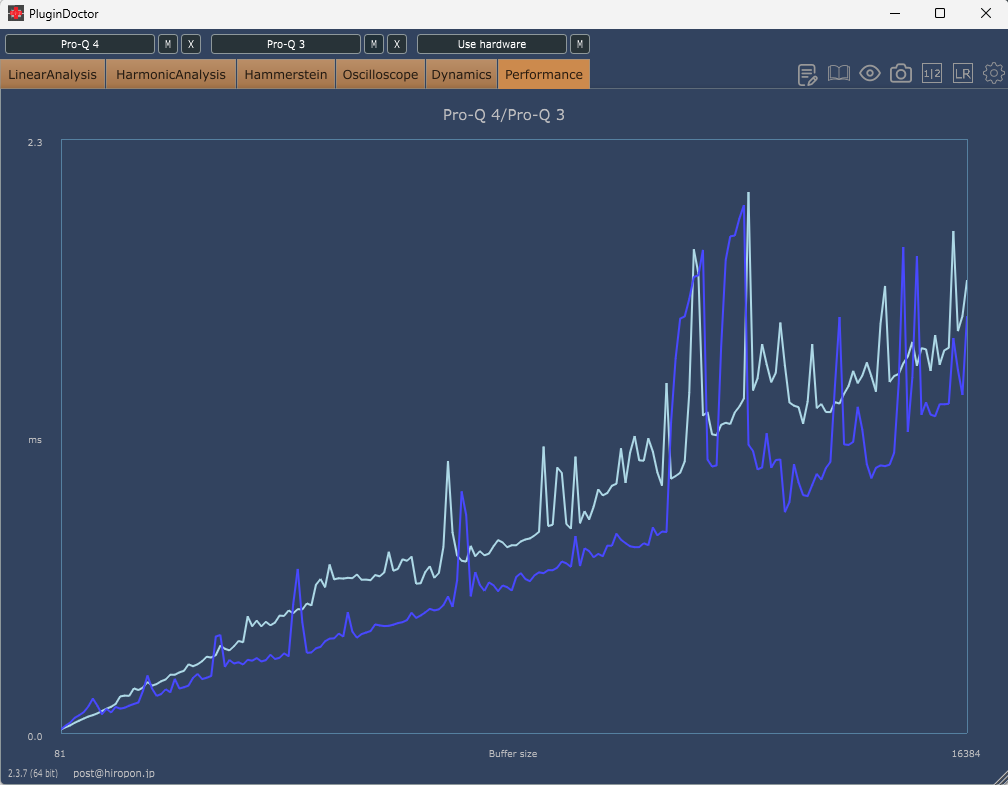Click the ms y-axis label
Image resolution: width=1008 pixels, height=785 pixels.
click(35, 440)
